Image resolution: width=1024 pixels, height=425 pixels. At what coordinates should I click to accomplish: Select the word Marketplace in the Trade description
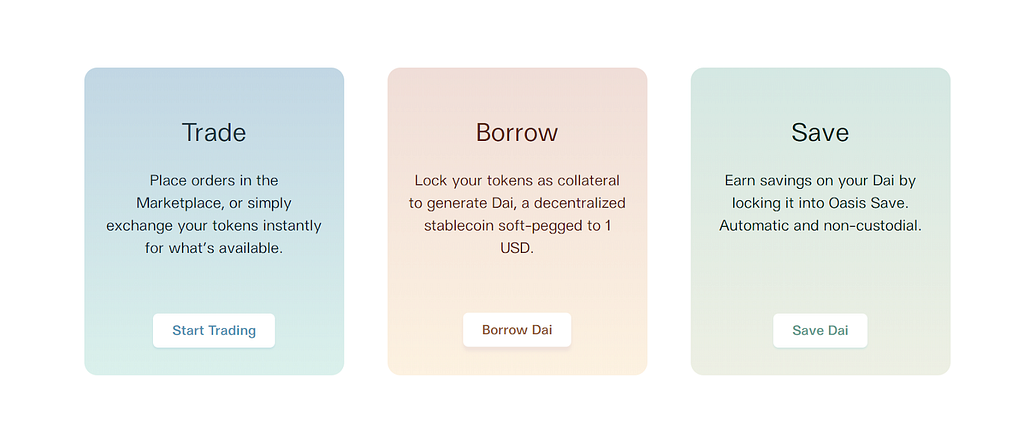(x=178, y=203)
